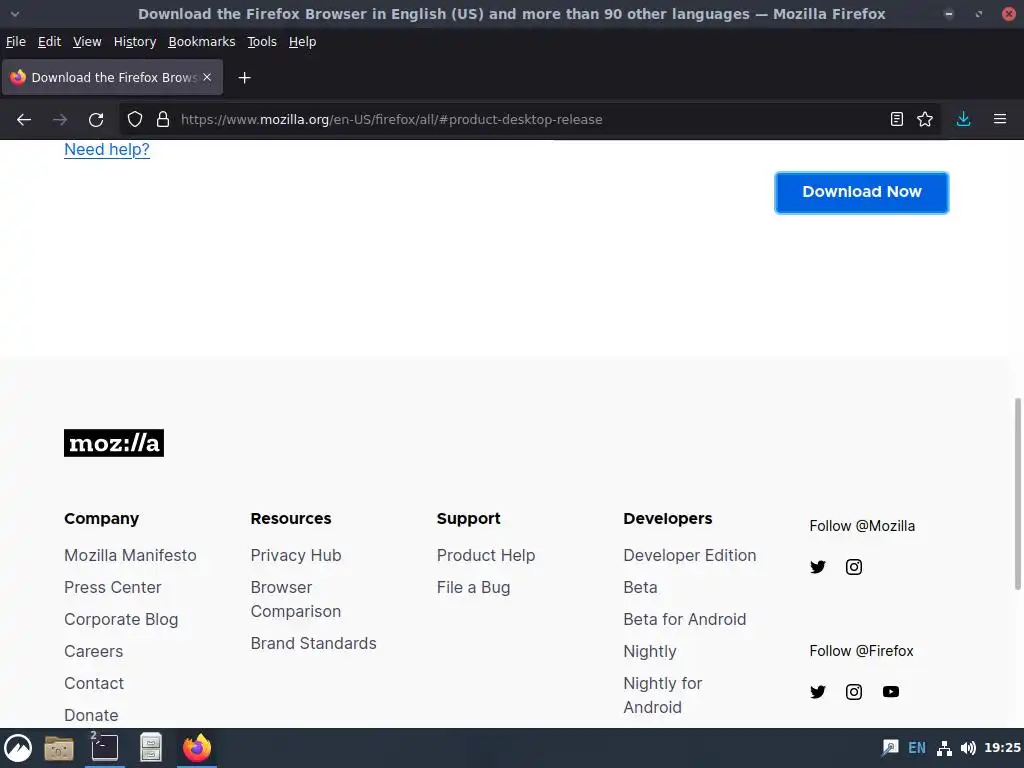Open the Beta link
The width and height of the screenshot is (1024, 768).
coord(640,587)
